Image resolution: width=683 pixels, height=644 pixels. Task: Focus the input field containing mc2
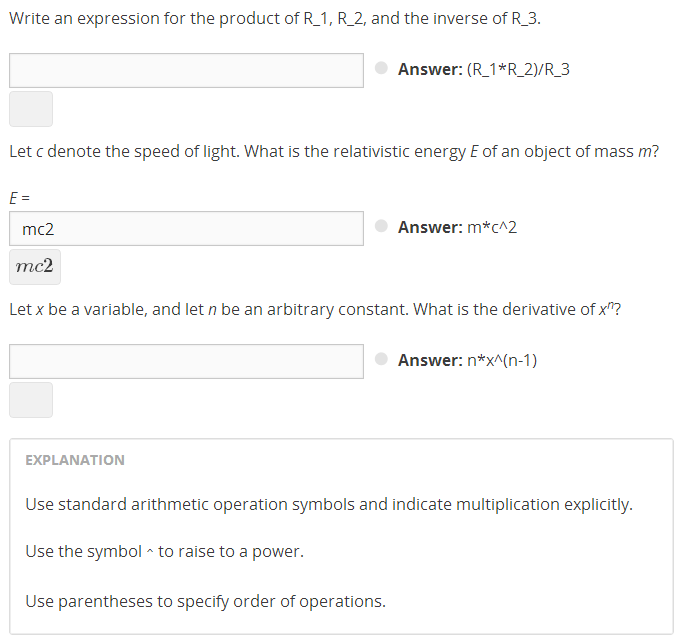click(186, 228)
